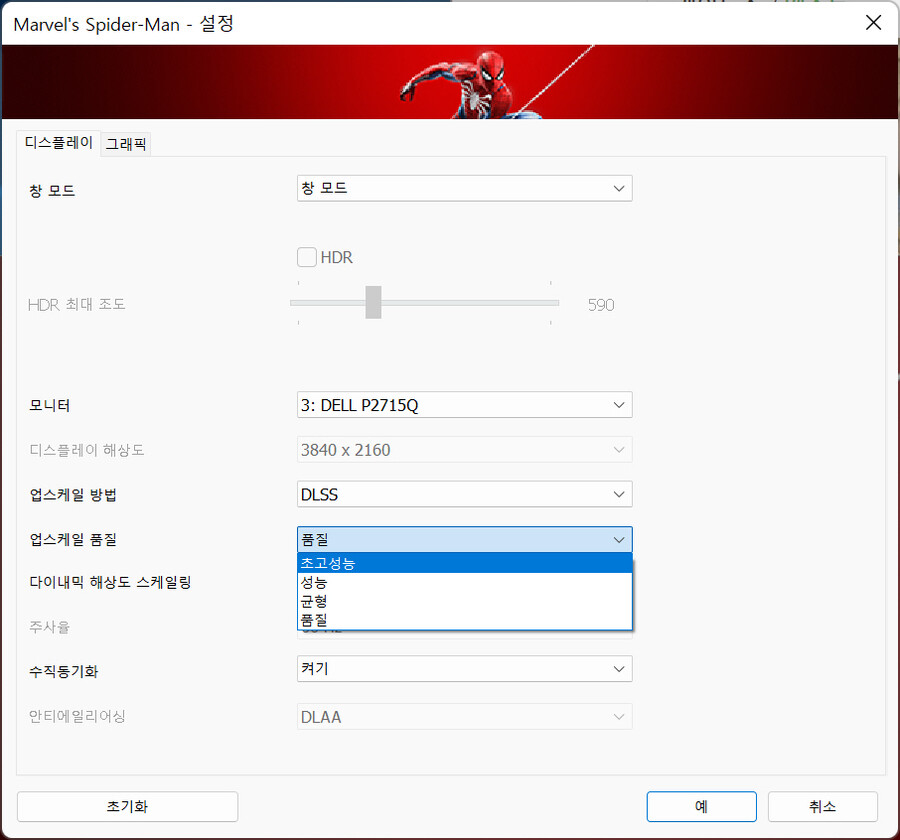900x840 pixels.
Task: Enable the HDR checkbox
Action: point(307,257)
